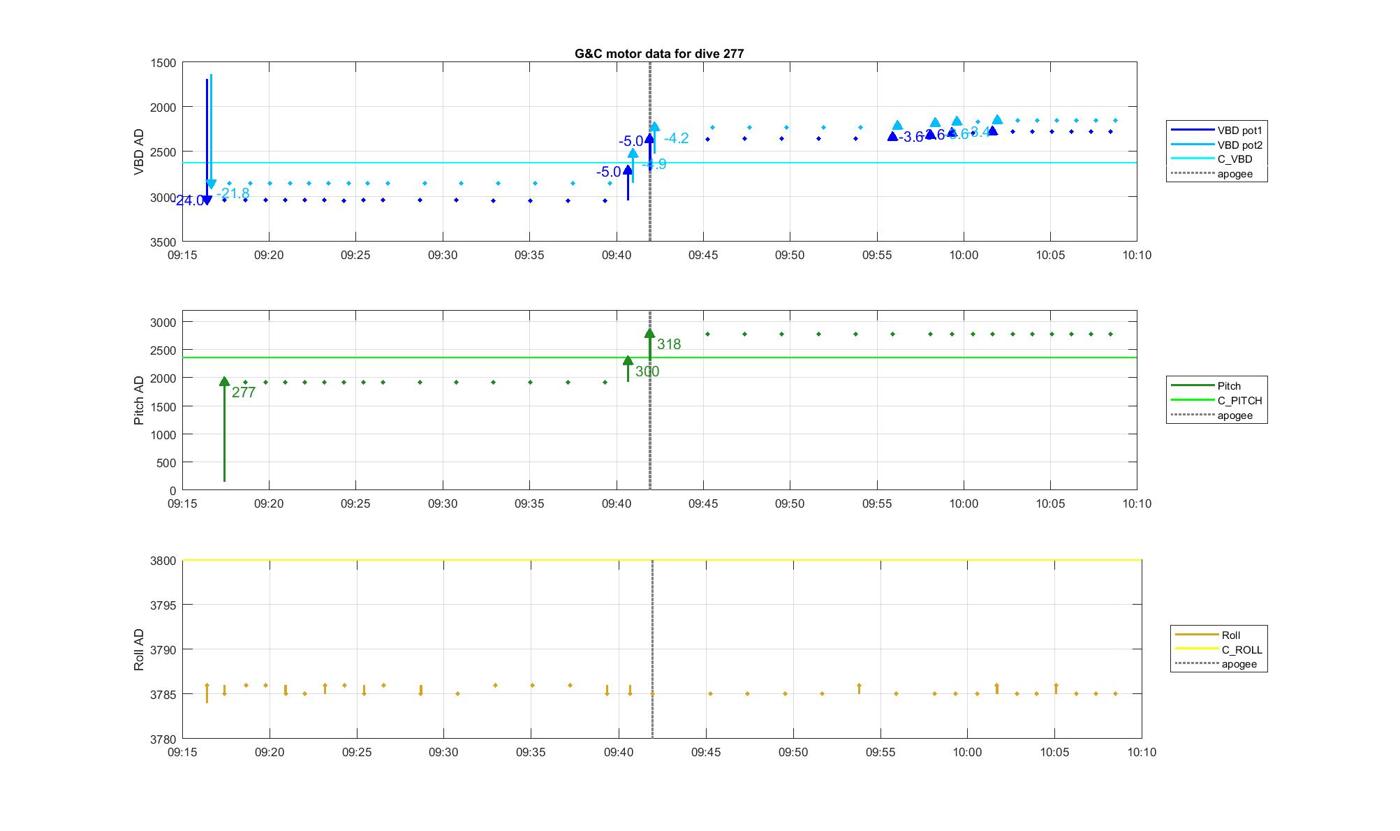The height and width of the screenshot is (831, 1400).
Task: Click the '3795' tick on the Roll axis
Action: (163, 606)
